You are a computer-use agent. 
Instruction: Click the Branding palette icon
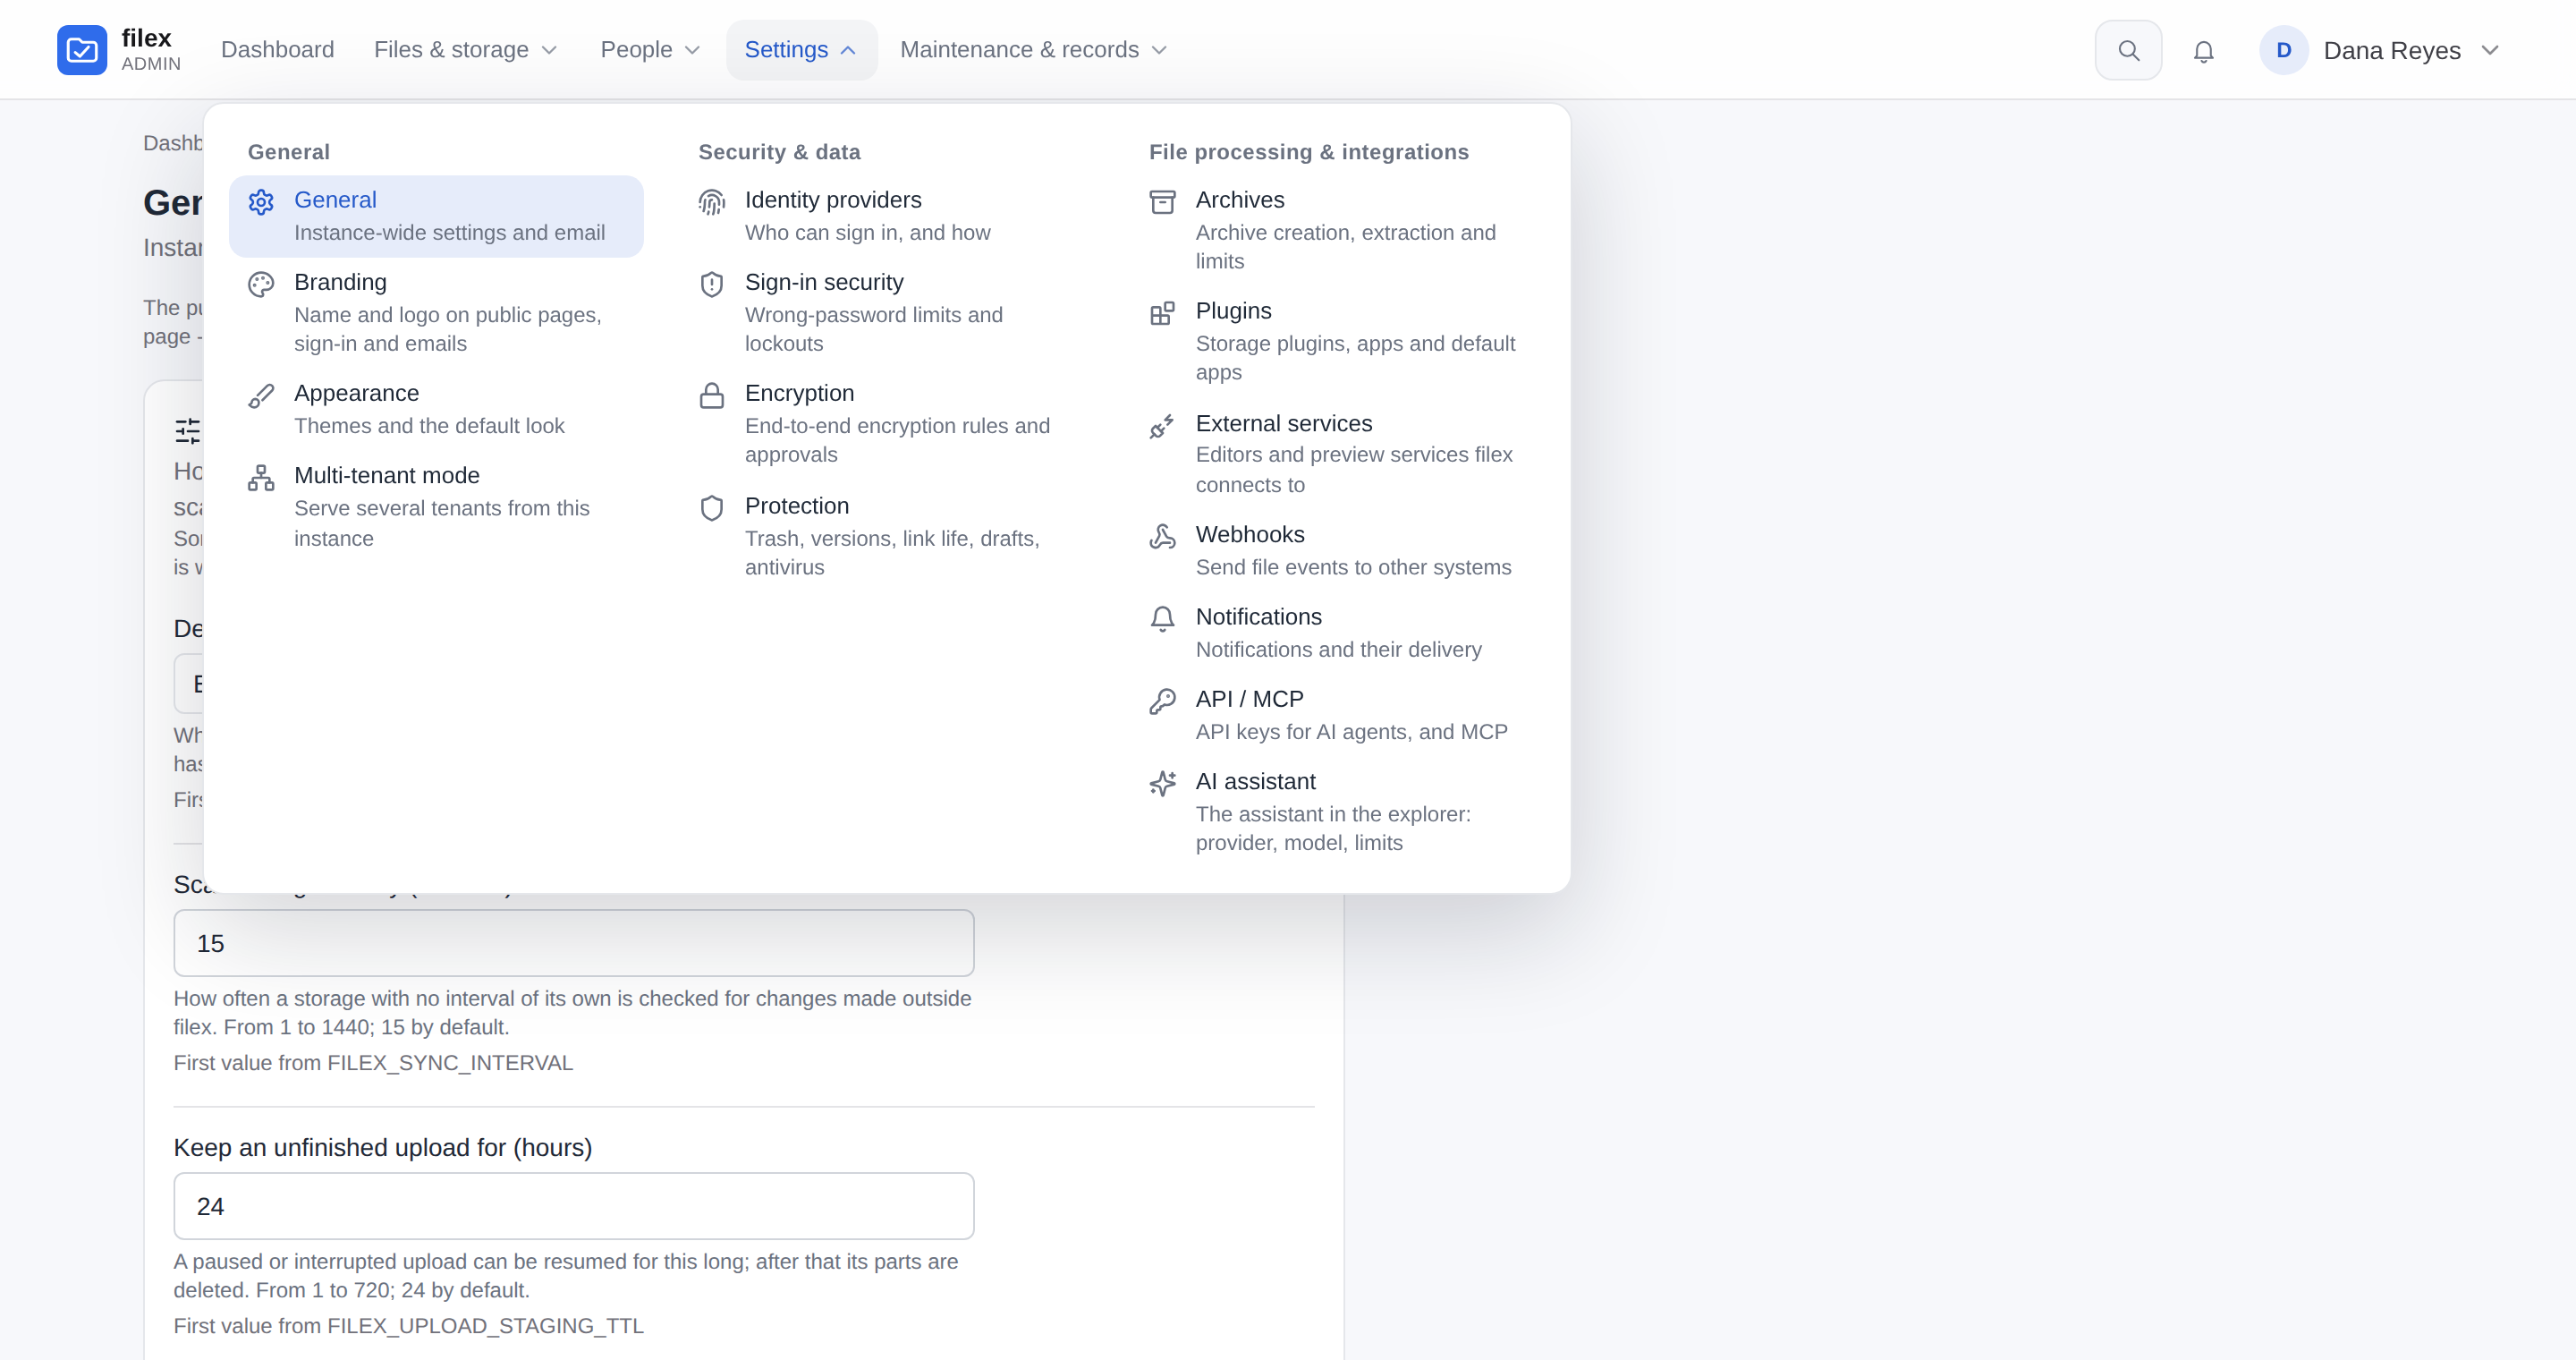(x=261, y=284)
